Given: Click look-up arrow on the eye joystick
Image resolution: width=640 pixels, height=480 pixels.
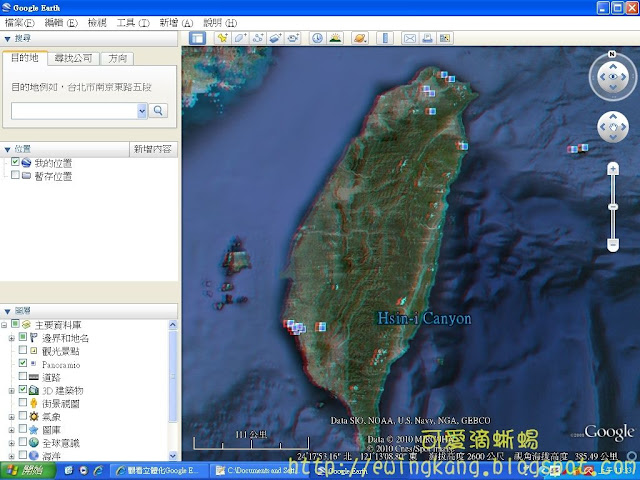Looking at the screenshot, I should coord(613,66).
